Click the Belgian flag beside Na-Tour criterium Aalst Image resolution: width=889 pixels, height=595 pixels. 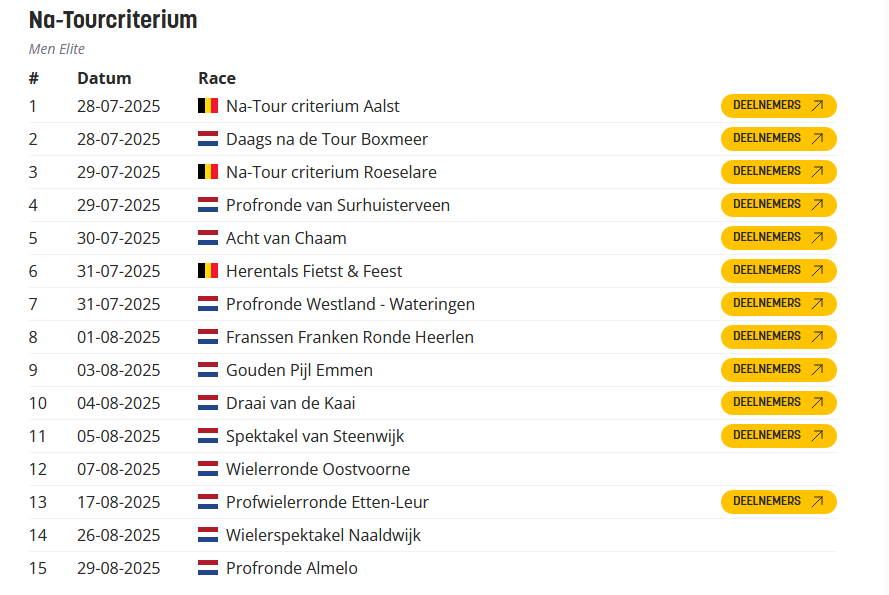click(208, 106)
